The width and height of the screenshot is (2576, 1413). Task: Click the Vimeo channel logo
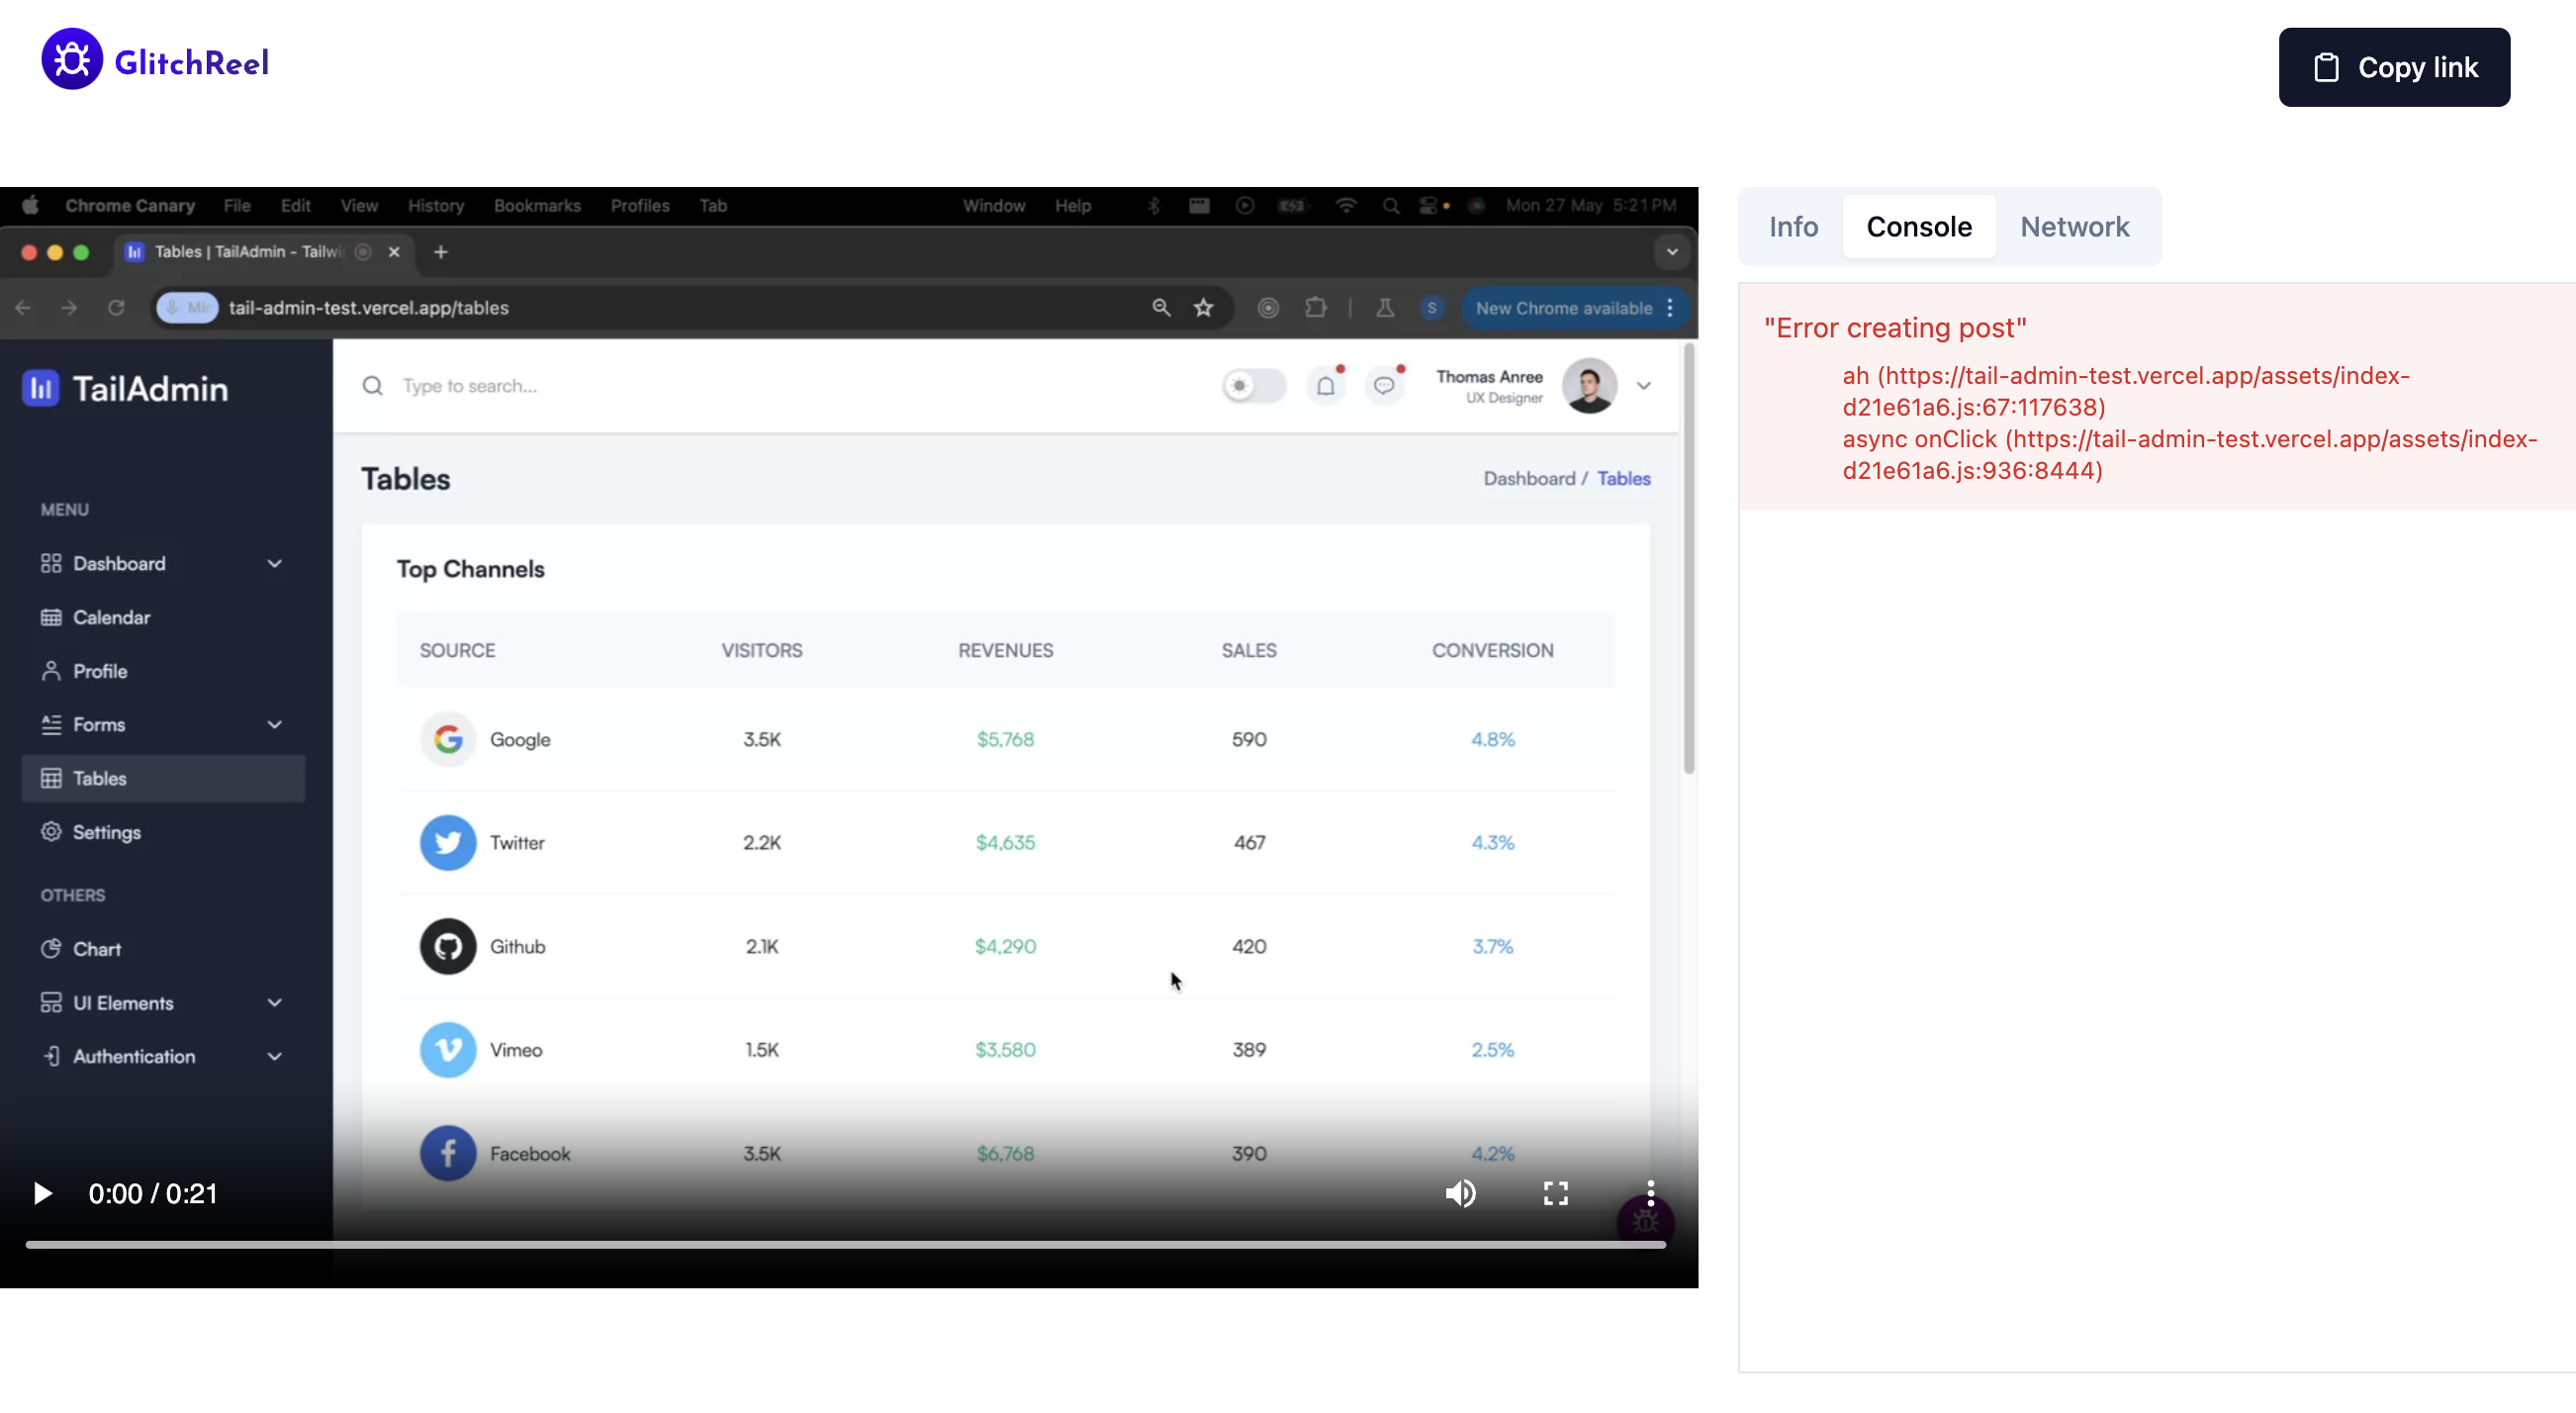(447, 1050)
